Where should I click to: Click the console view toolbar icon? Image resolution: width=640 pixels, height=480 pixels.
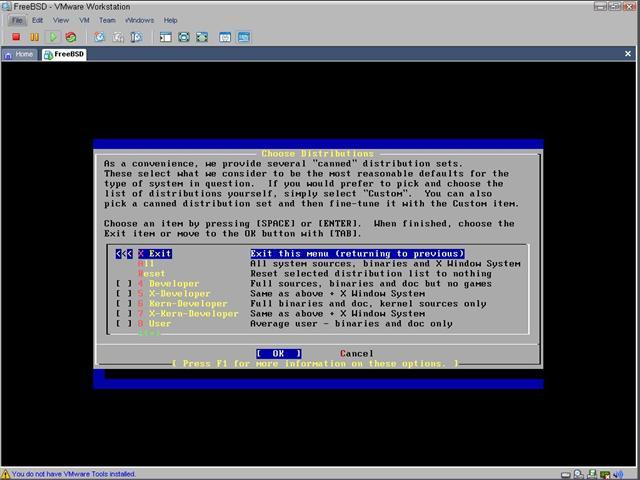point(244,37)
